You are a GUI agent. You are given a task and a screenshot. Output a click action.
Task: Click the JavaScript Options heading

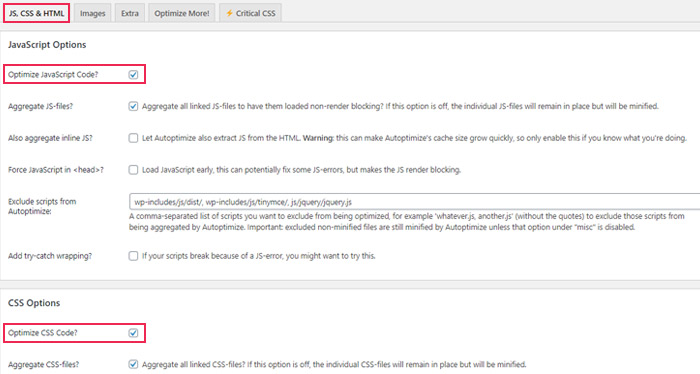[47, 45]
